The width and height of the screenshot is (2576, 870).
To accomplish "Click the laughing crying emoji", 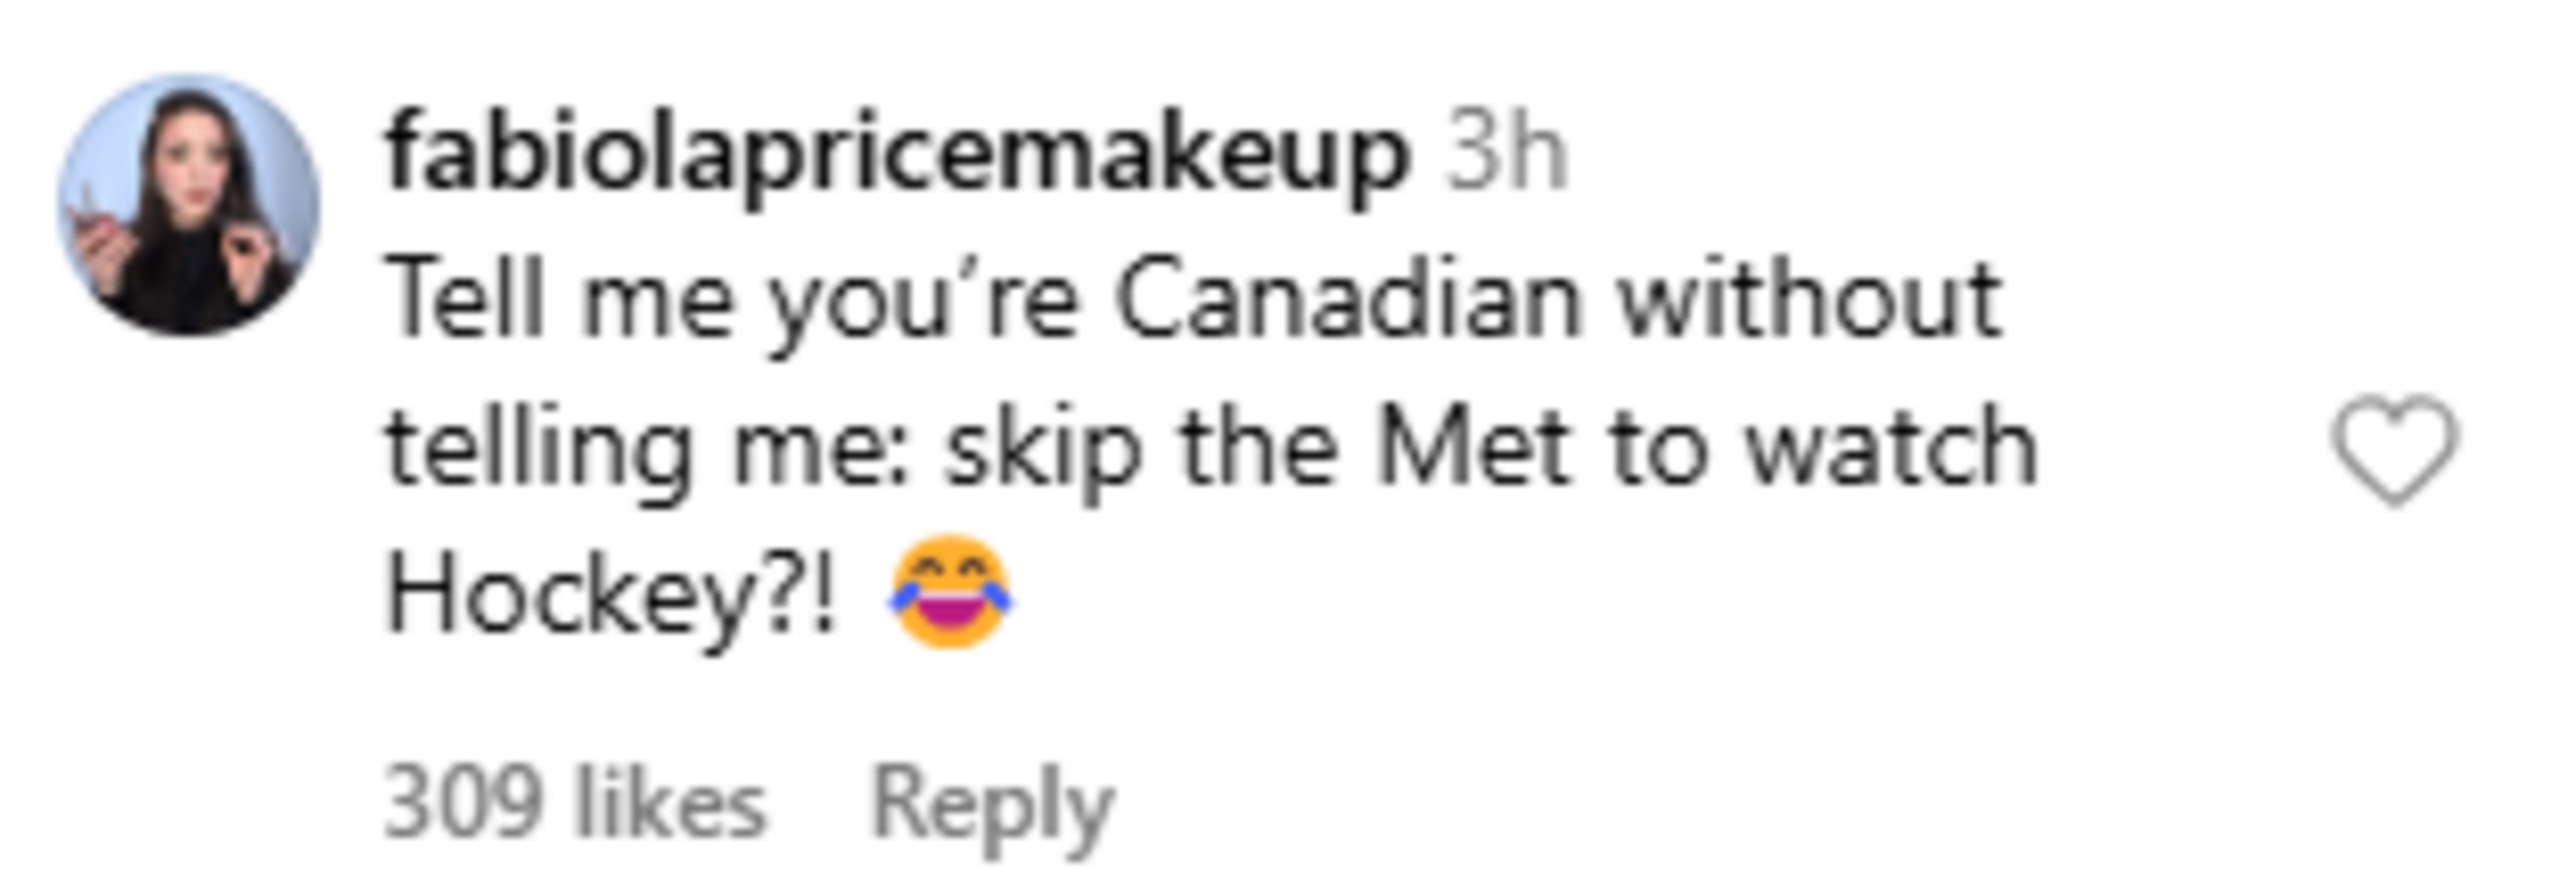I will pos(950,592).
